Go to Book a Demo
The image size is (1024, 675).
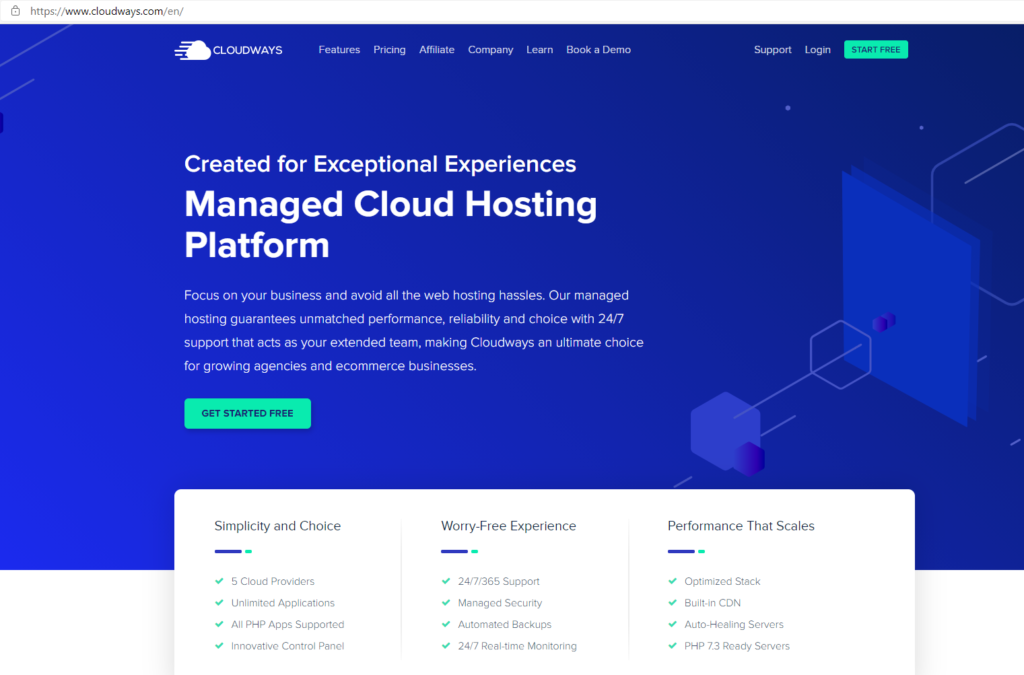[x=598, y=50]
